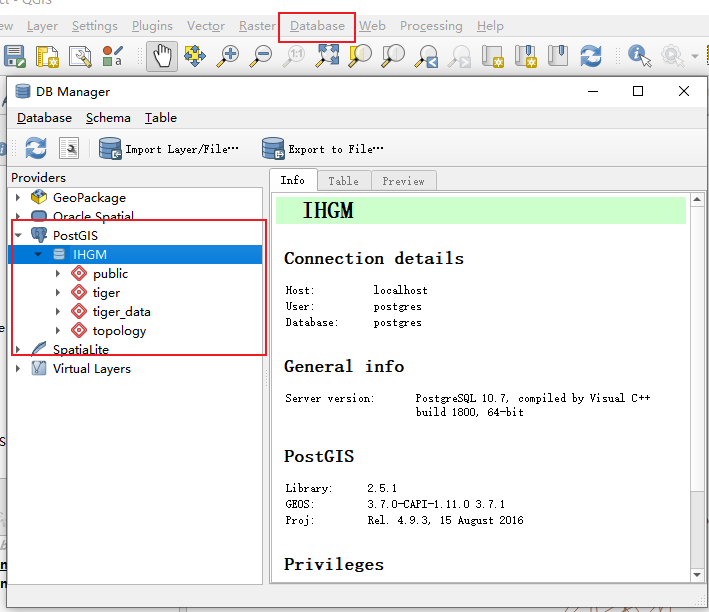Click Info panel scrollbar up arrow
Viewport: 709px width, 612px height.
(697, 199)
